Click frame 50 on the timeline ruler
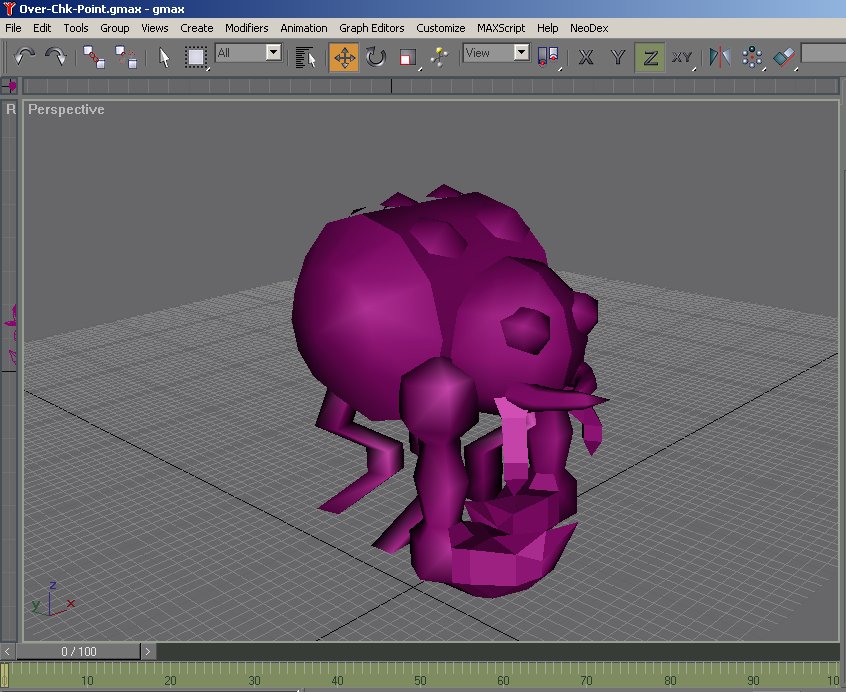The height and width of the screenshot is (692, 846). click(420, 680)
